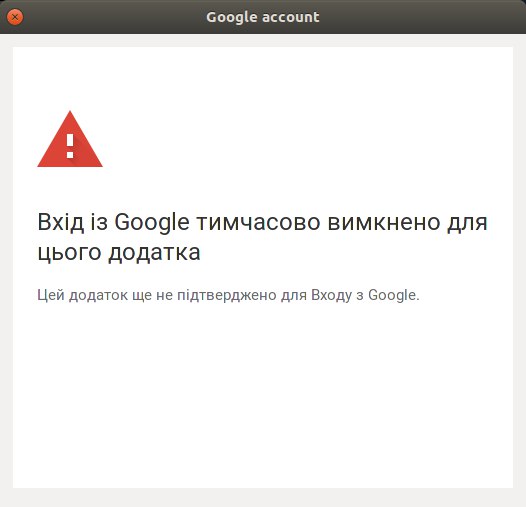526x507 pixels.
Task: Select the word "підтверджено" in the gray message
Action: (x=227, y=295)
